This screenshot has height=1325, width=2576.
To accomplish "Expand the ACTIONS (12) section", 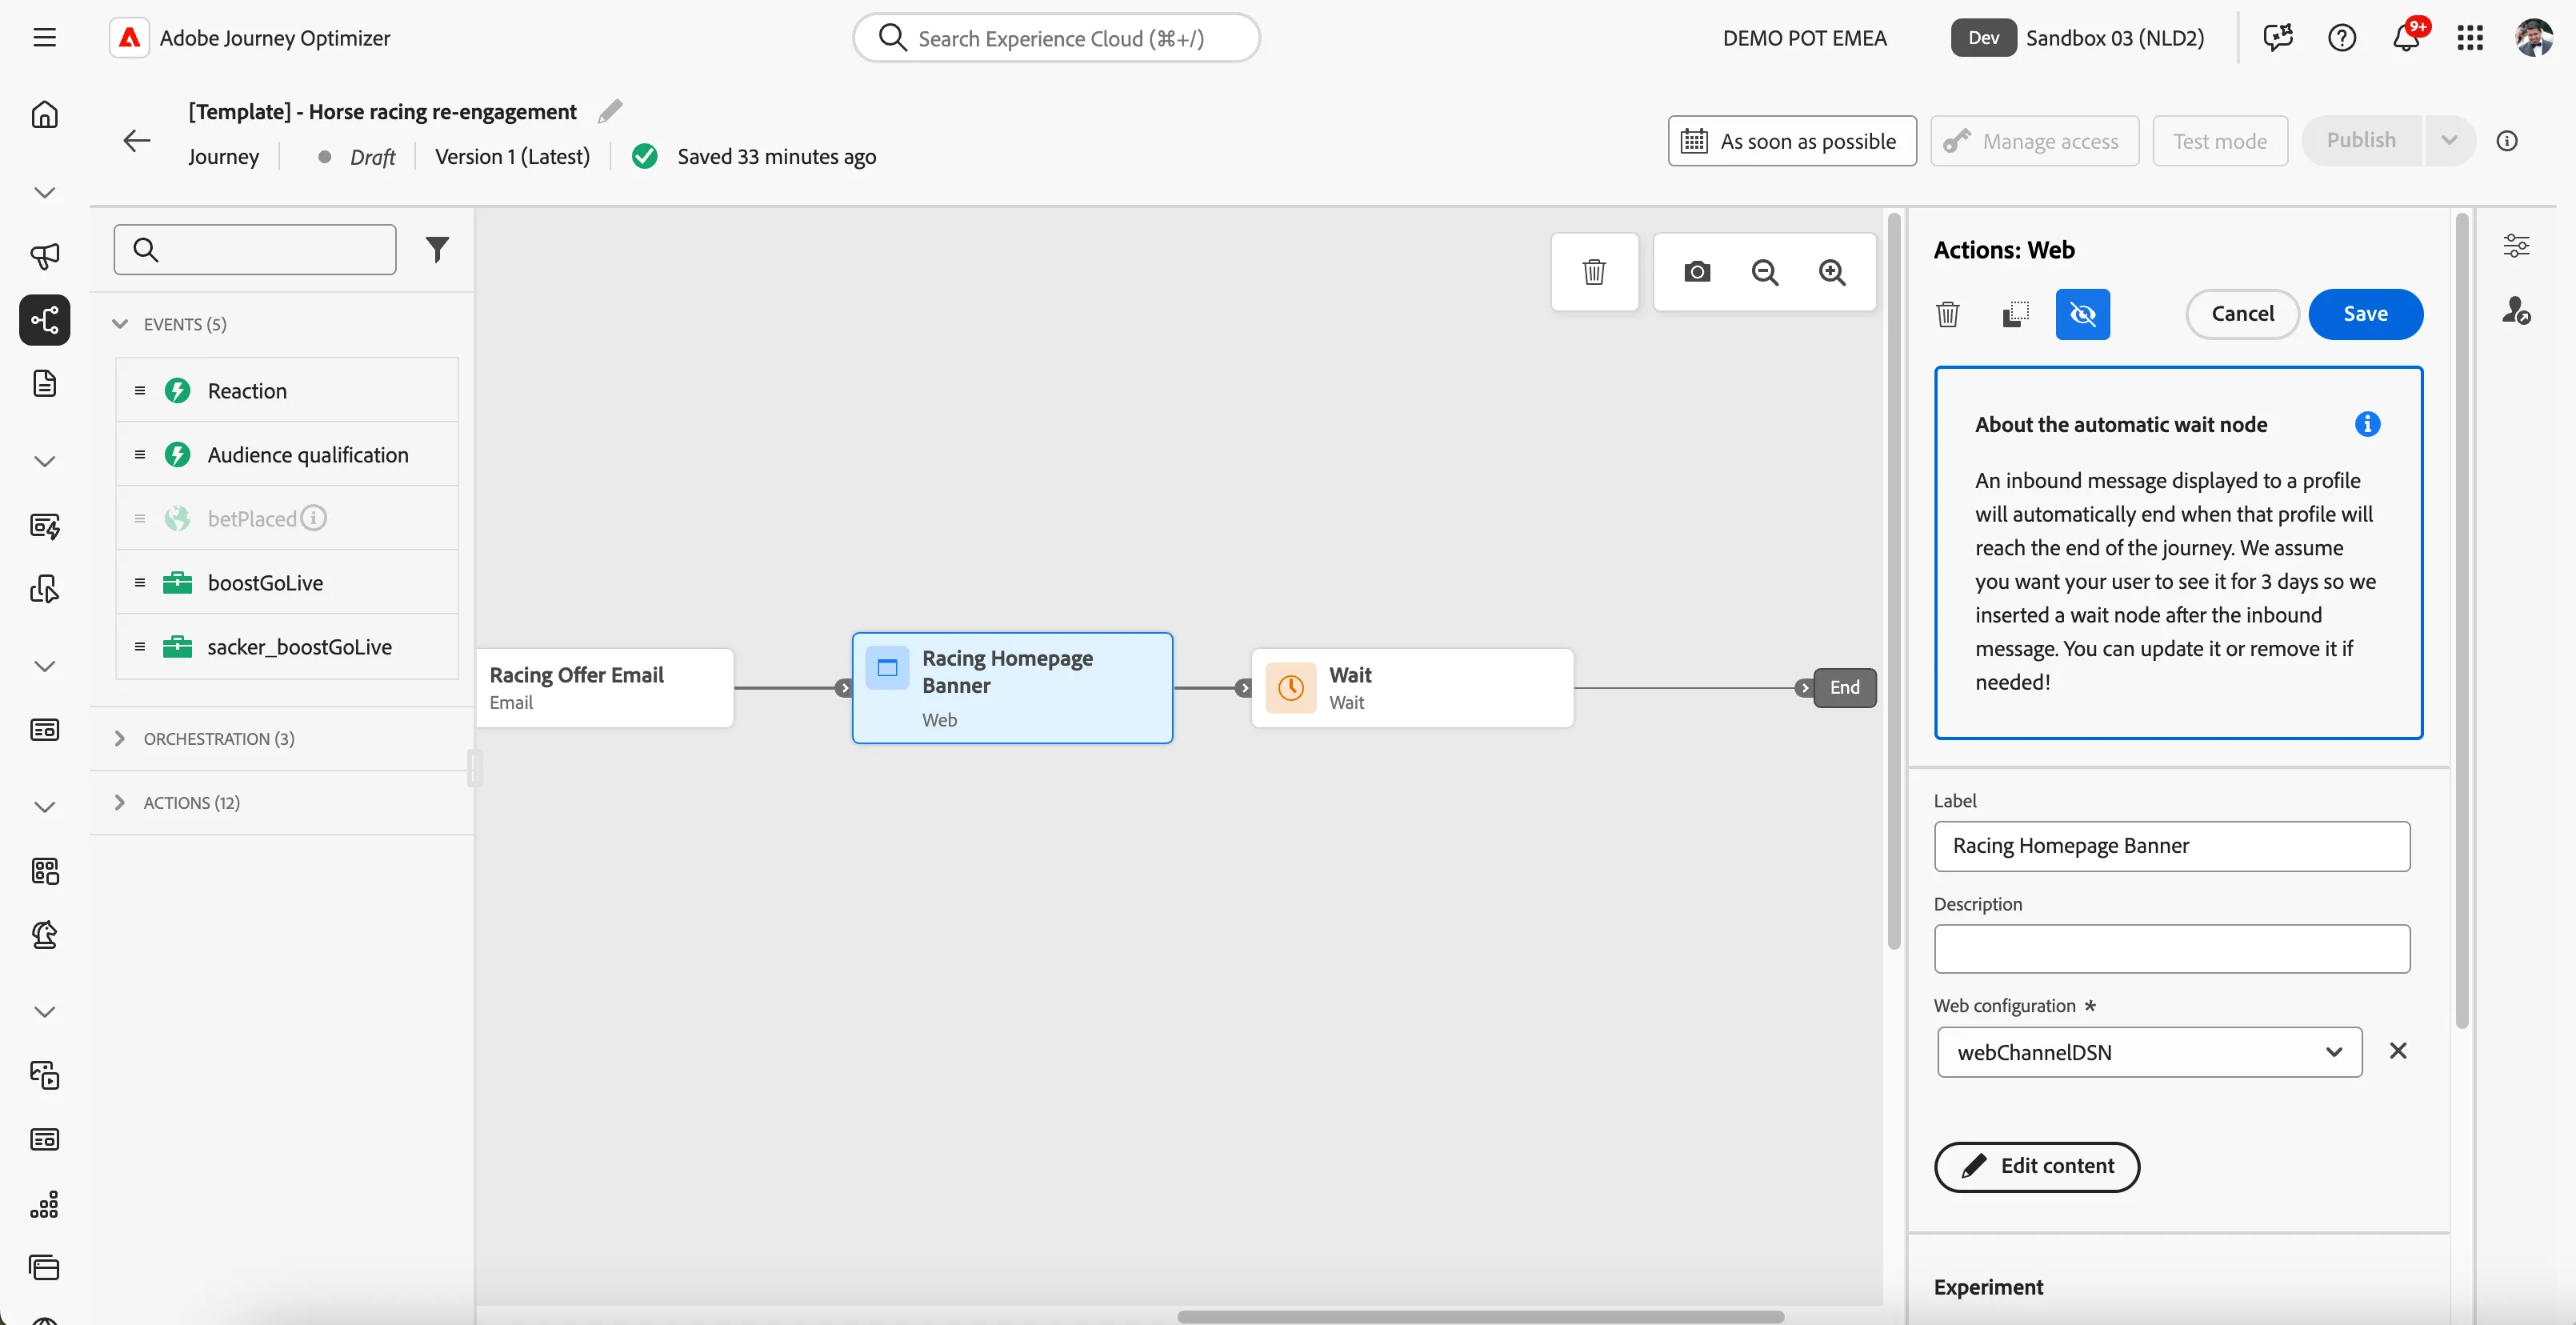I will (x=120, y=802).
